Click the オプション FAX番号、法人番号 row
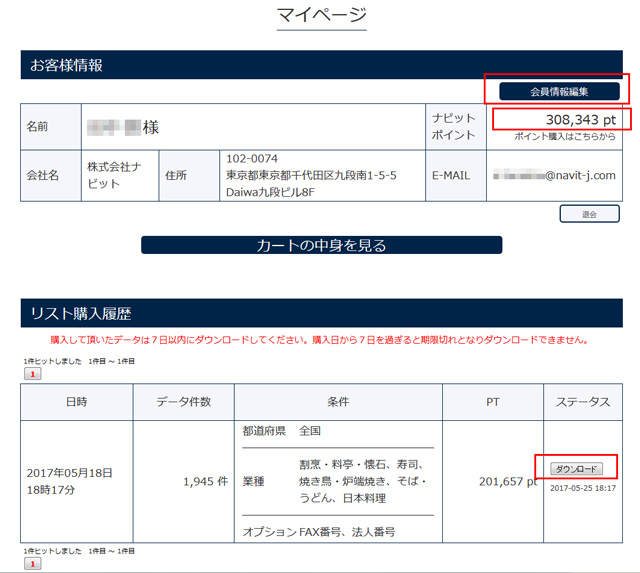Screen dimensions: 640x573 pyautogui.click(x=319, y=532)
